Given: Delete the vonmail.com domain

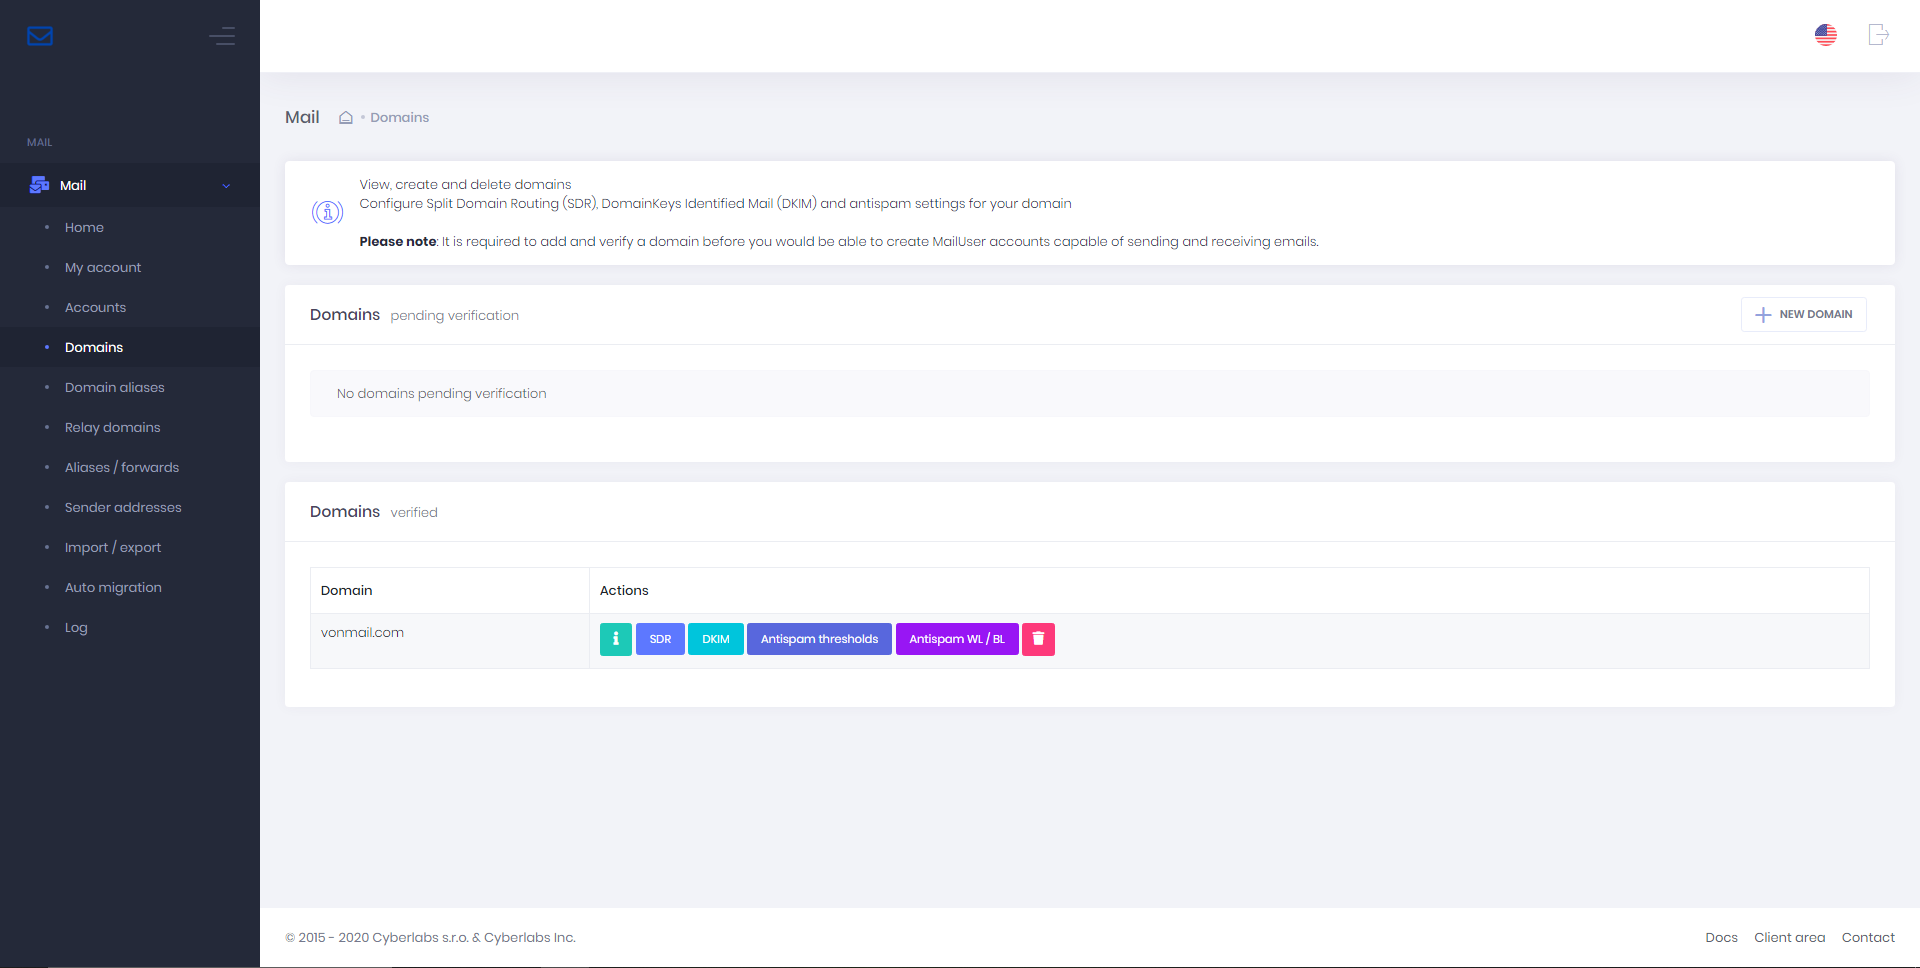Looking at the screenshot, I should pos(1038,639).
